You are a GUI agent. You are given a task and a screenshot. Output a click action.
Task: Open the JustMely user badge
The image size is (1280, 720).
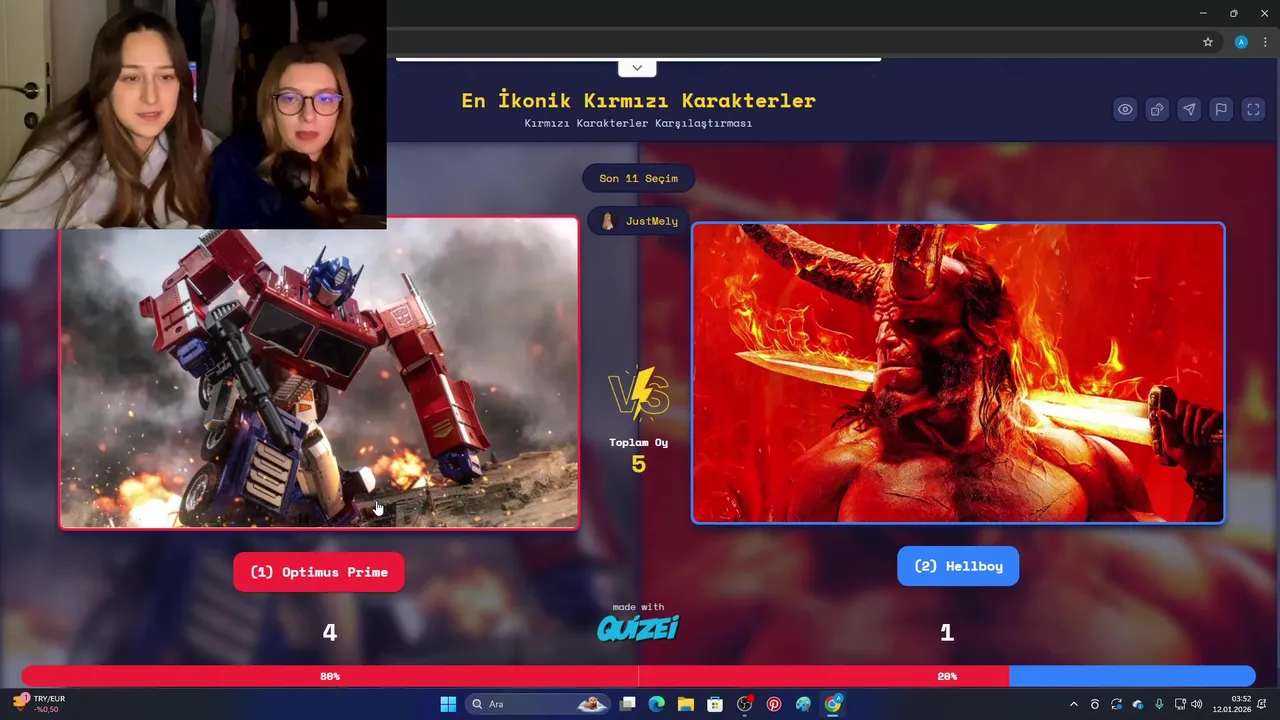638,221
